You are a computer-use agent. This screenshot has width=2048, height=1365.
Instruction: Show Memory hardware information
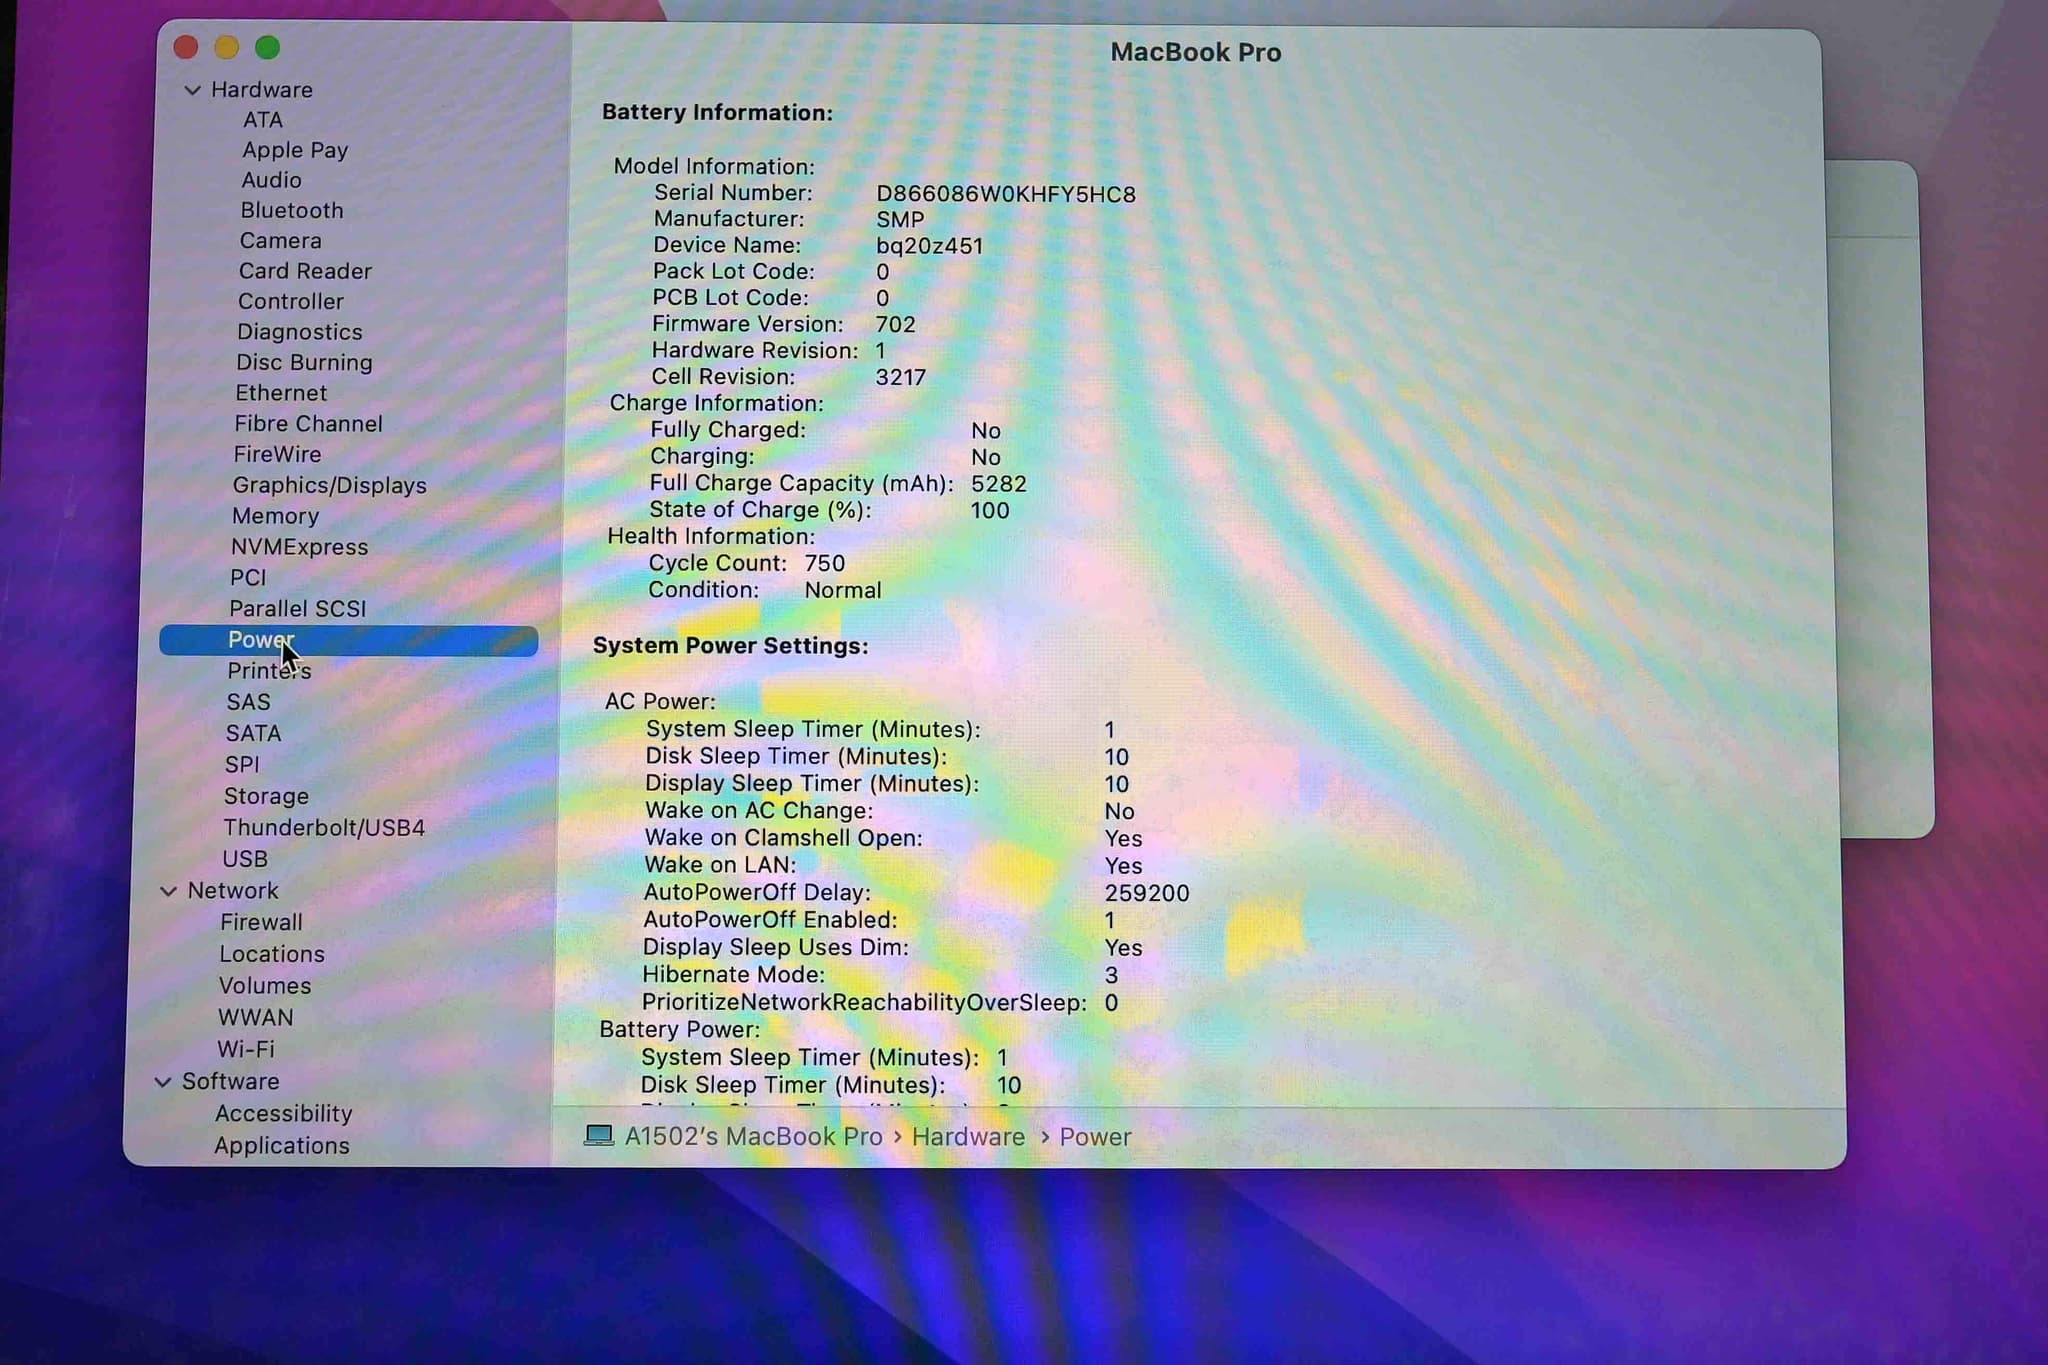click(275, 516)
